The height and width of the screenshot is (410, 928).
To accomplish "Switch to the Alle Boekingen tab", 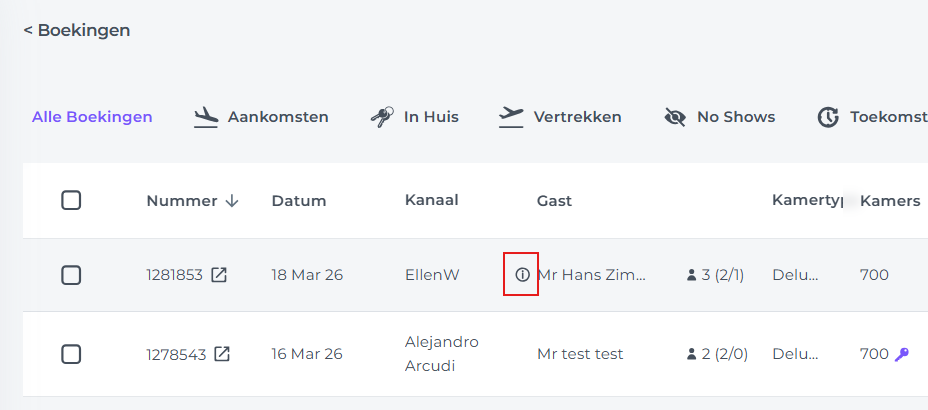I will point(92,117).
